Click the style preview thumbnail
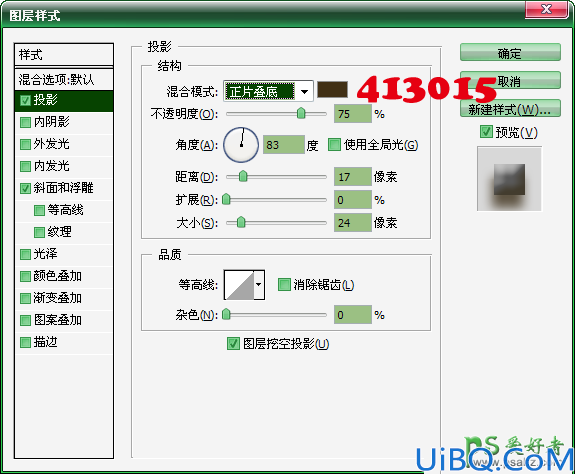Image resolution: width=575 pixels, height=474 pixels. (509, 179)
